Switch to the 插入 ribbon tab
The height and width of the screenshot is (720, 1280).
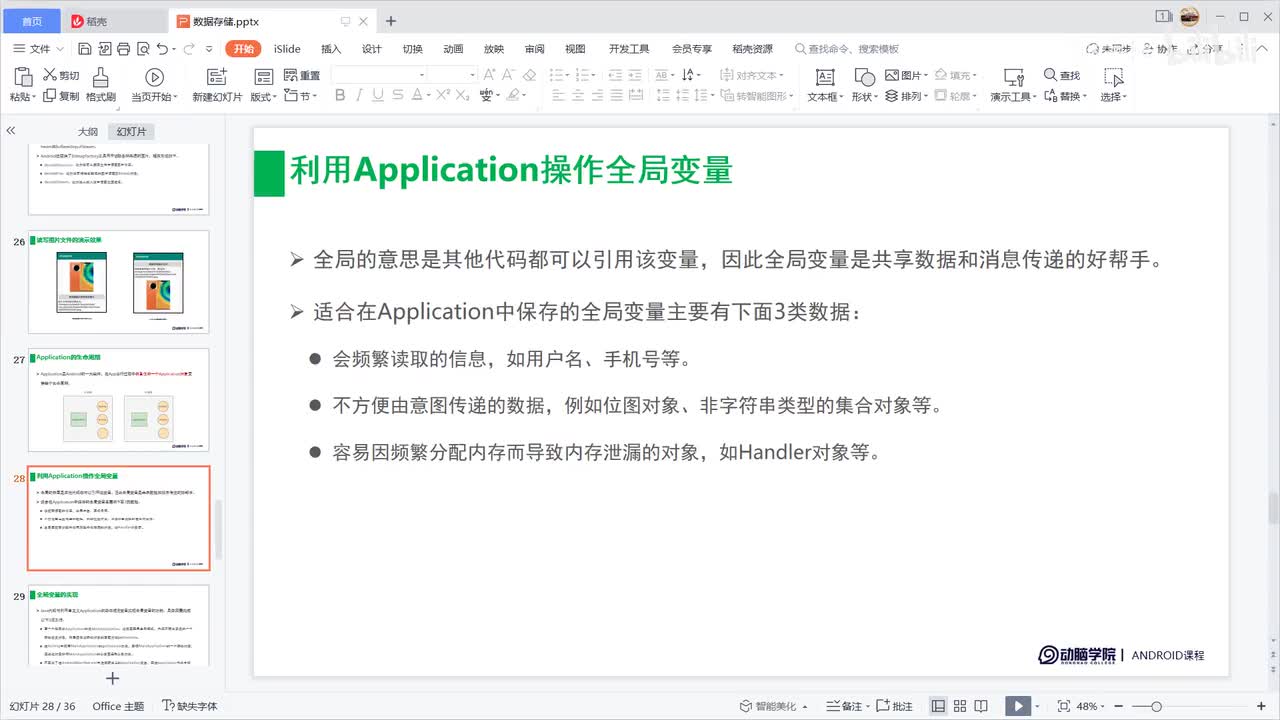coord(331,49)
